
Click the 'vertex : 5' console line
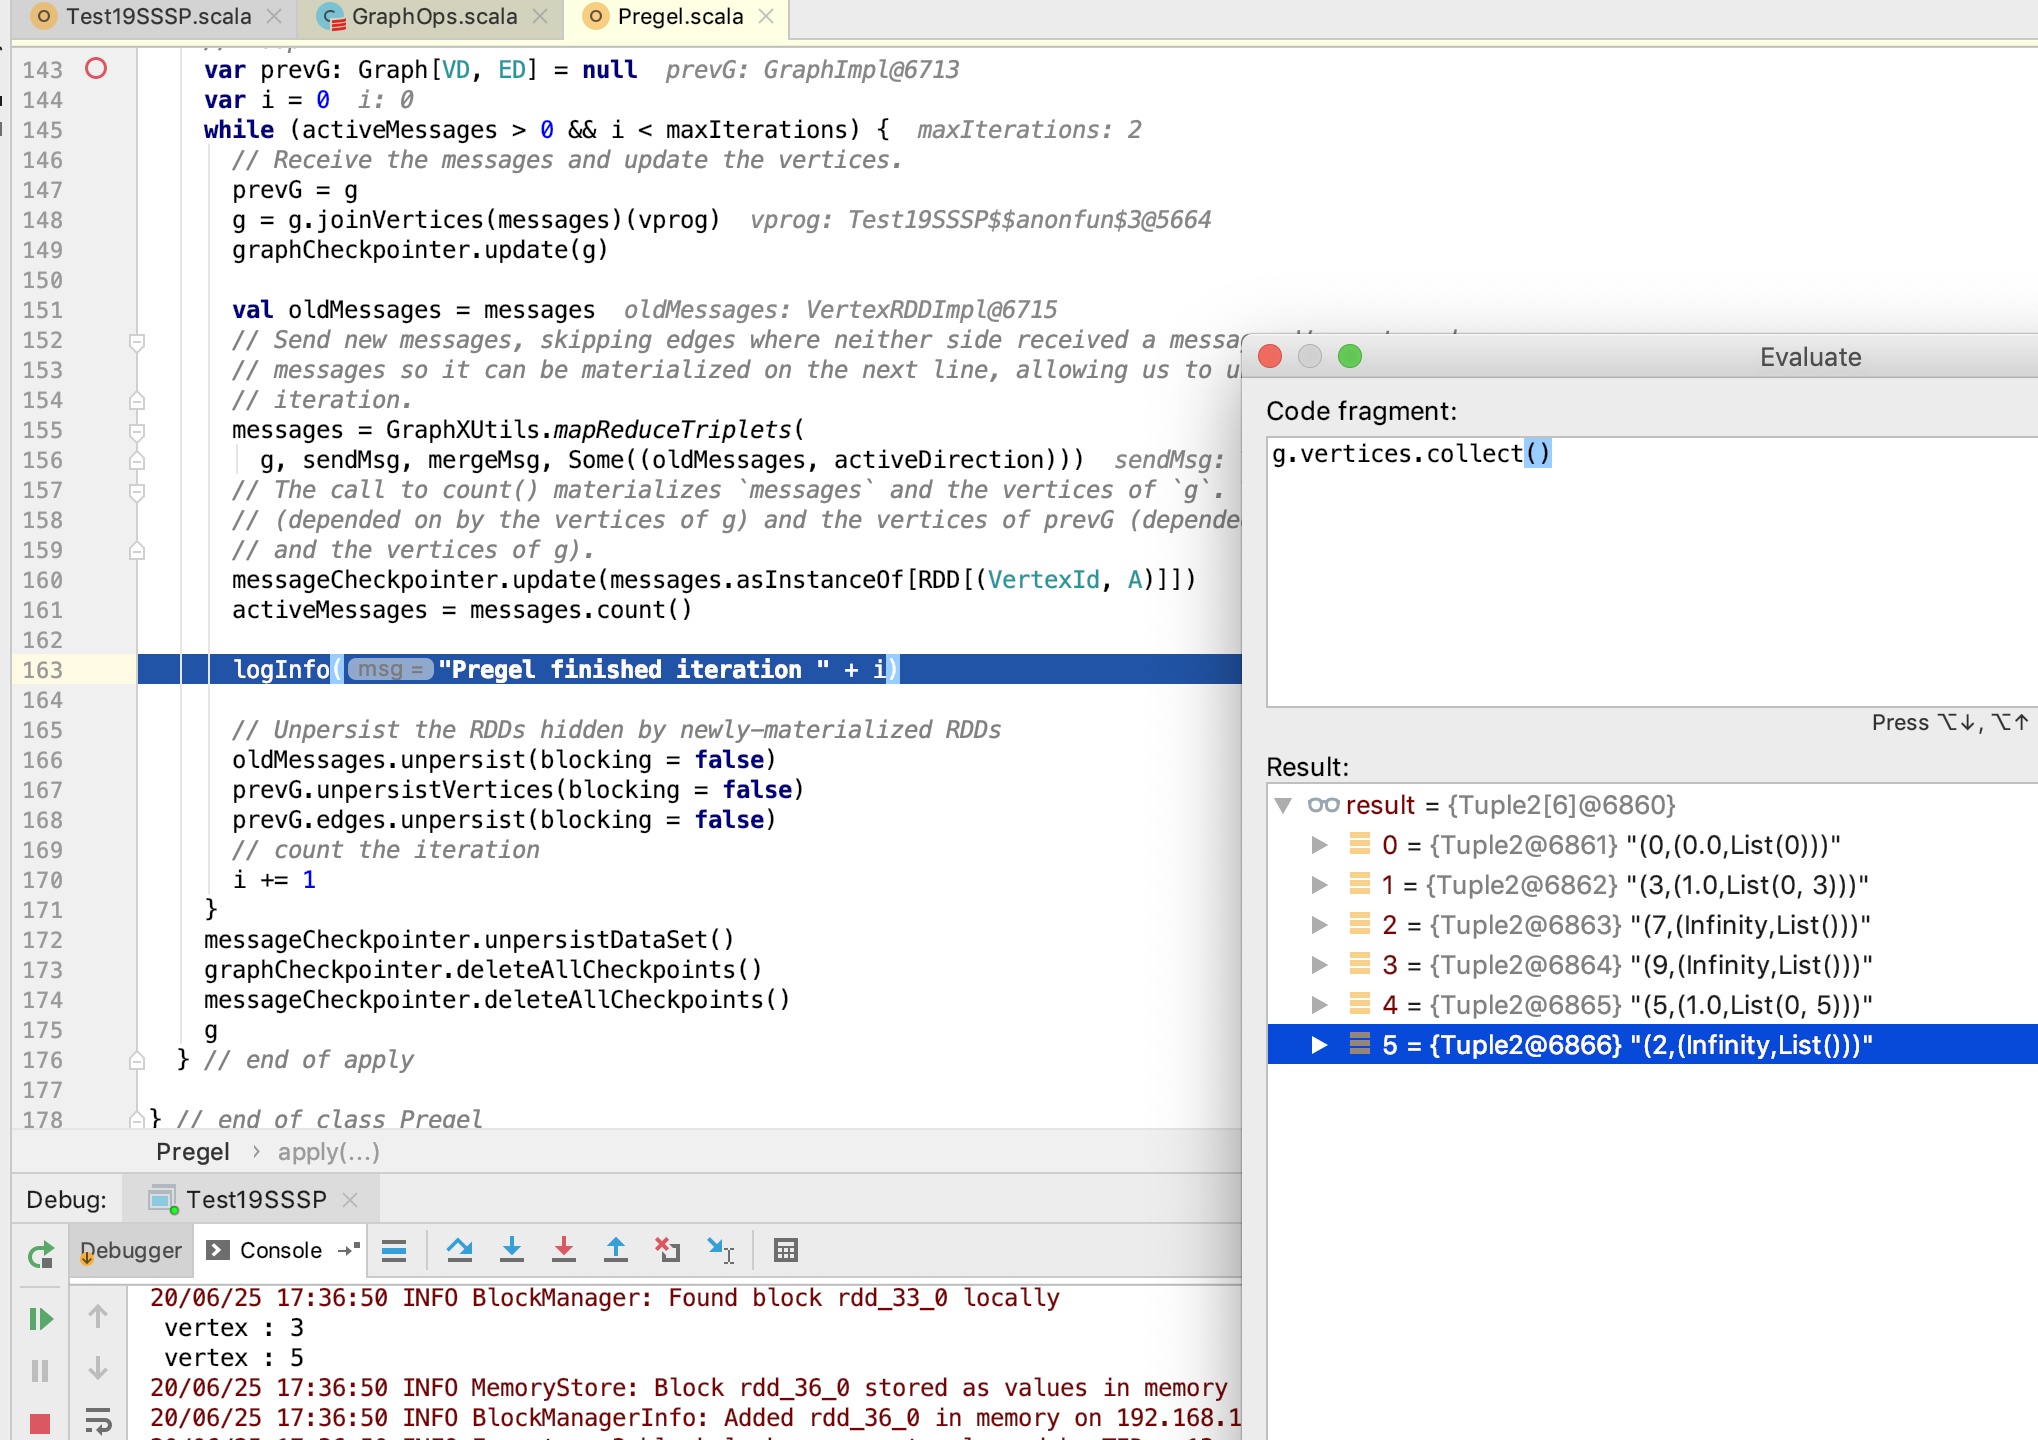coord(234,1358)
